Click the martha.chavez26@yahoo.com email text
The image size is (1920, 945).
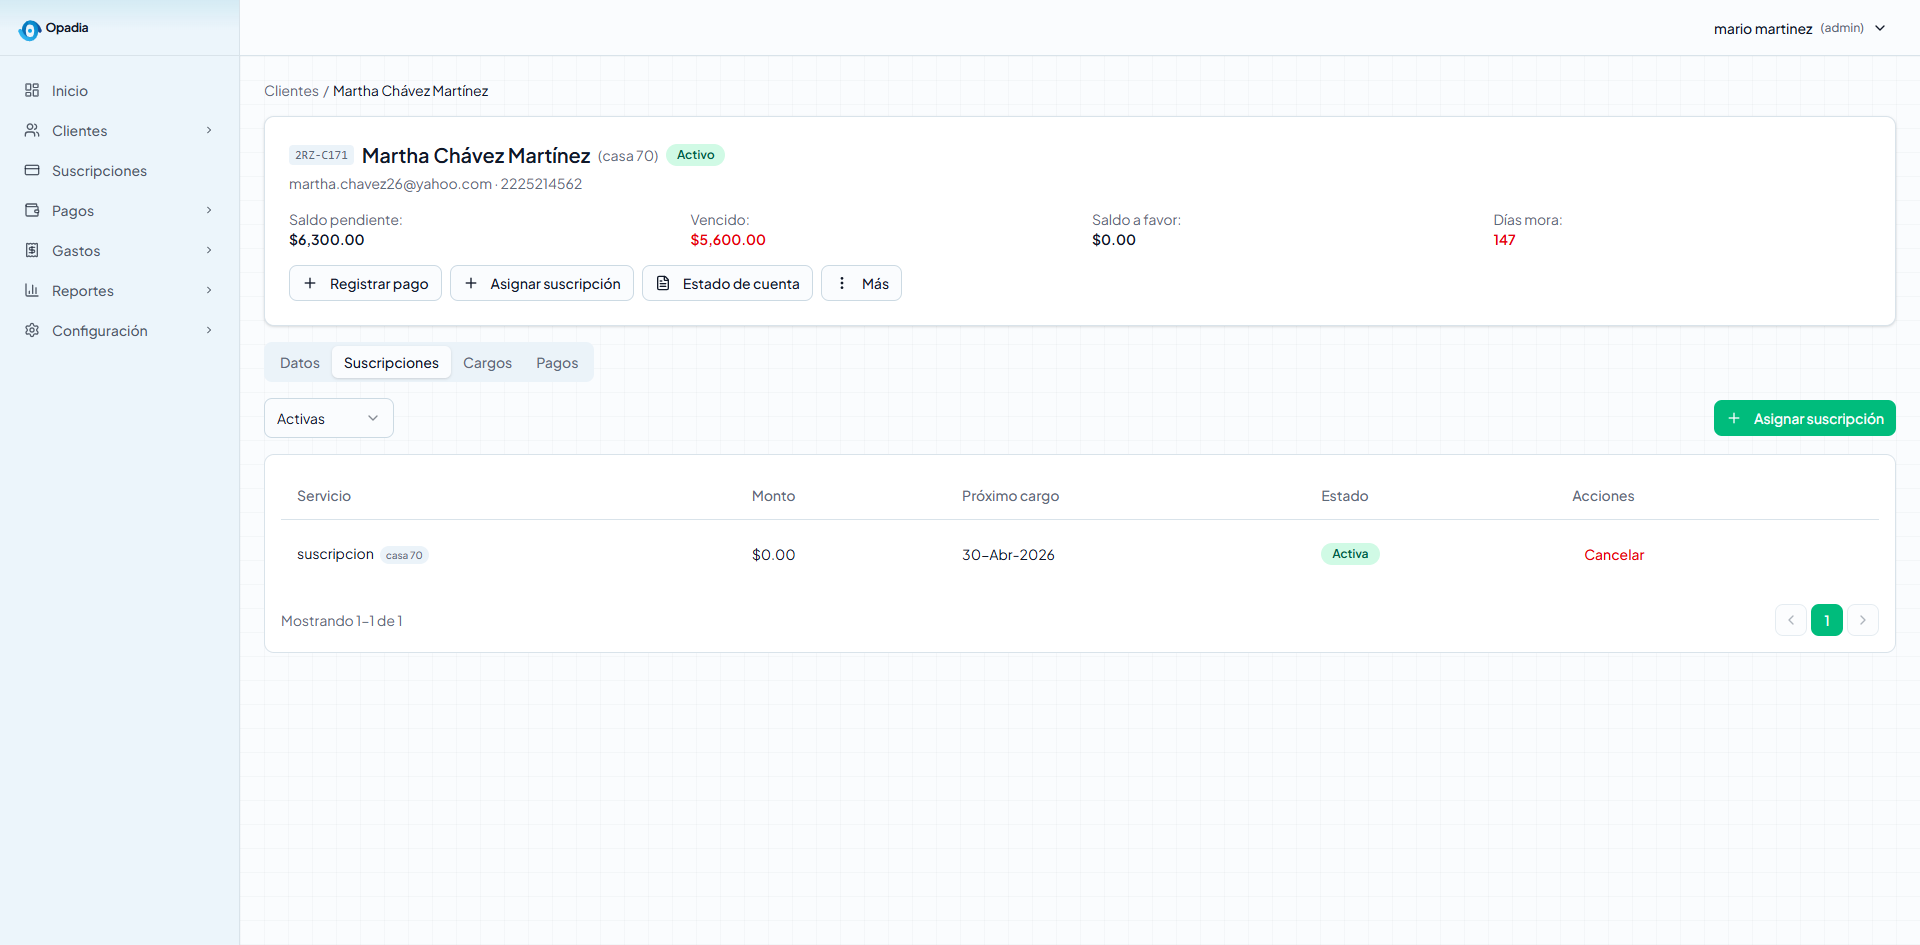[x=390, y=184]
